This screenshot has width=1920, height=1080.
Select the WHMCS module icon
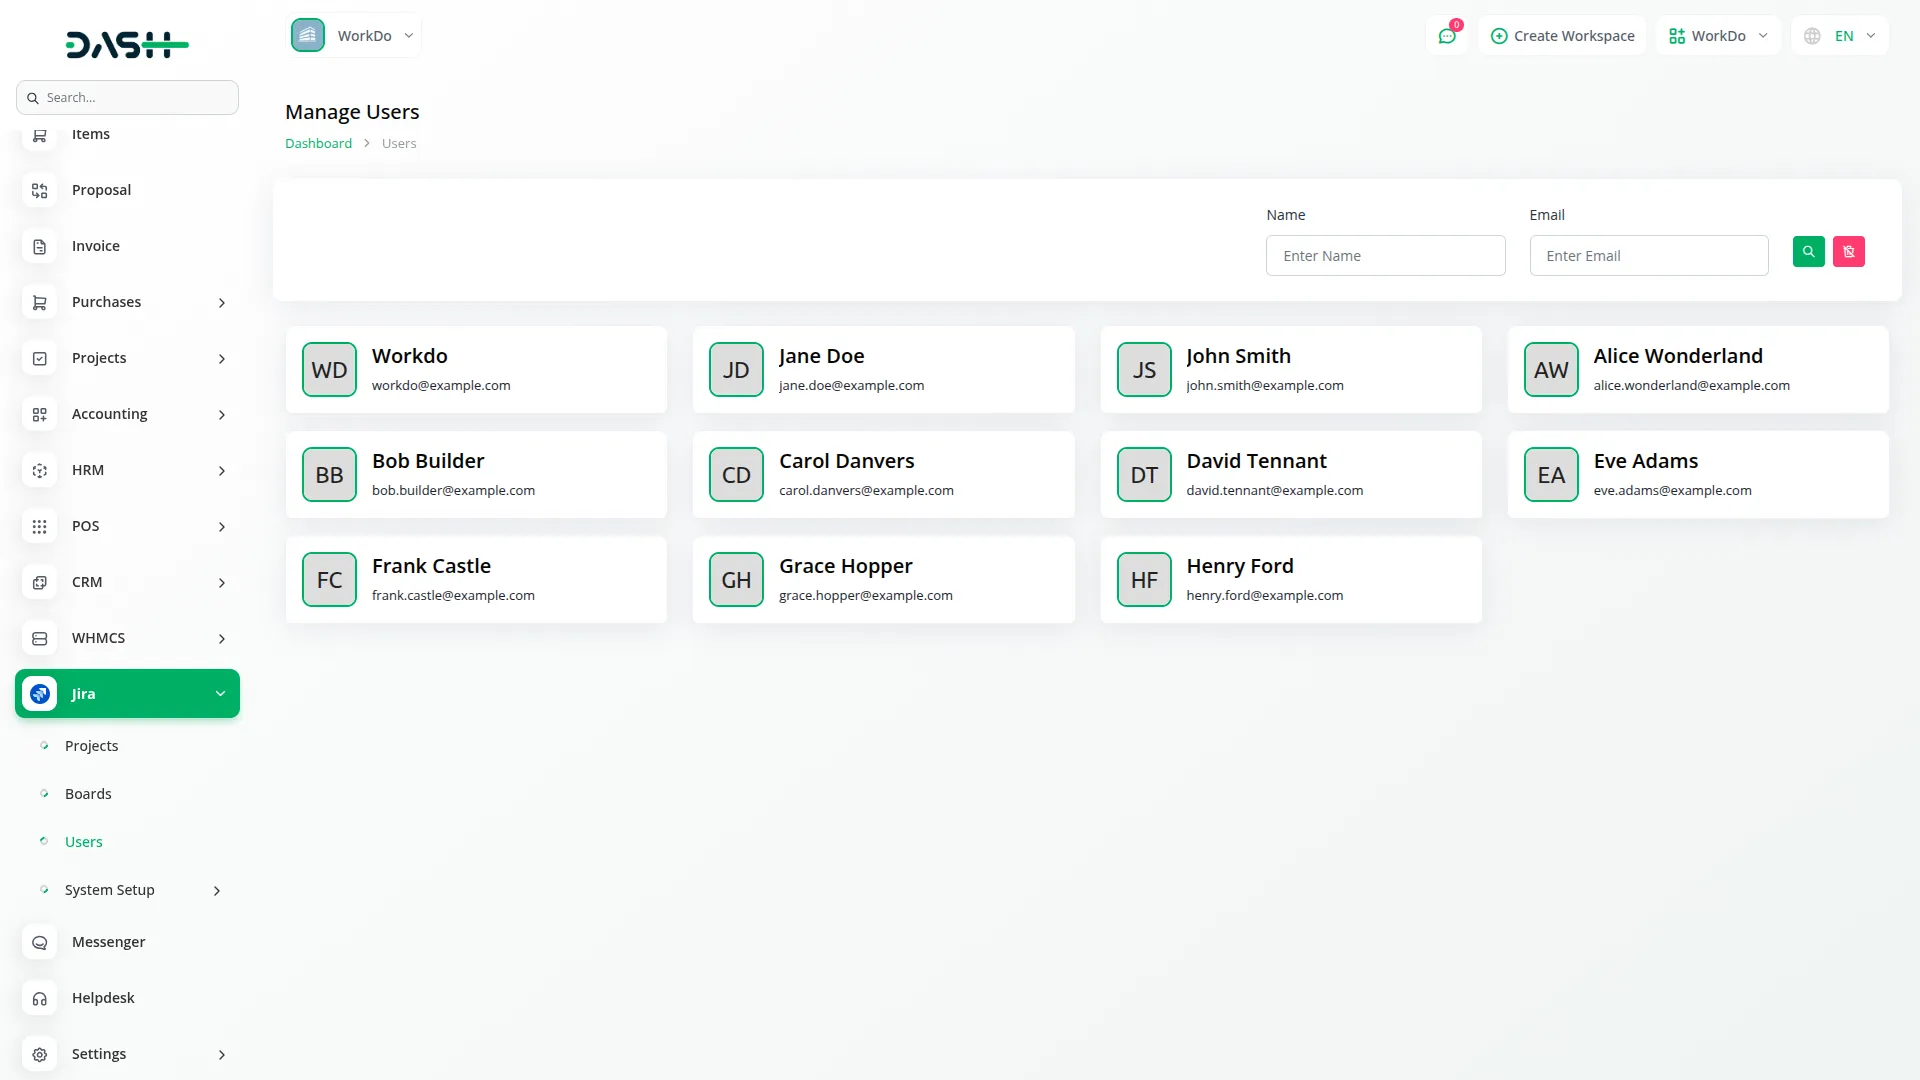point(40,638)
